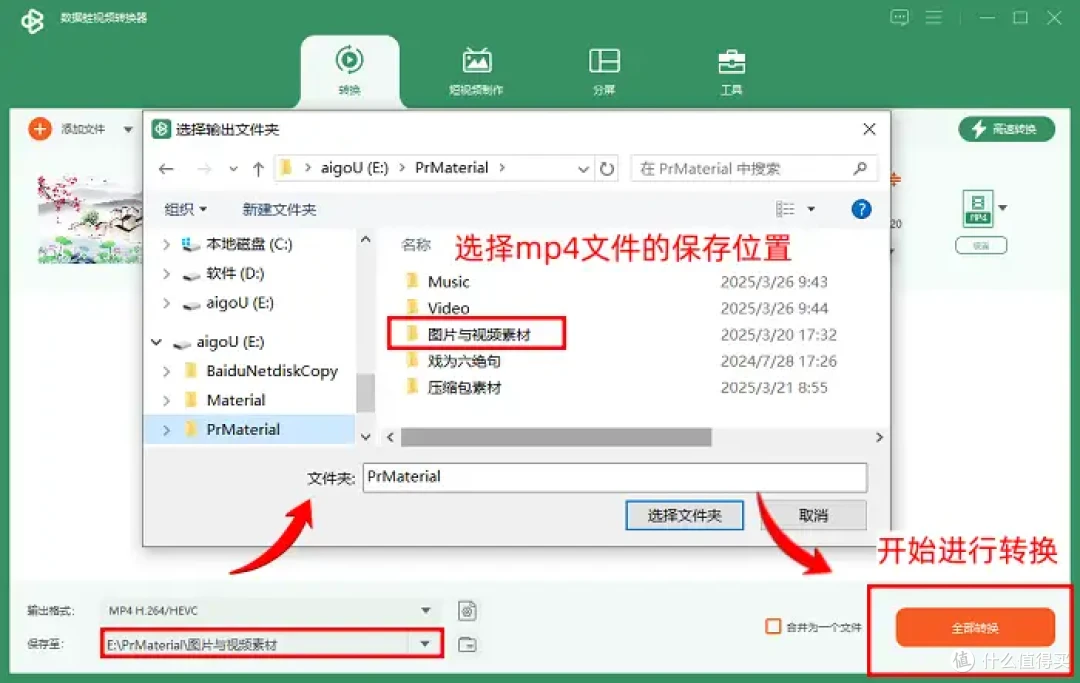Screen dimensions: 1080x683
Task: Select the 压缩包素材 folder
Action: click(464, 388)
